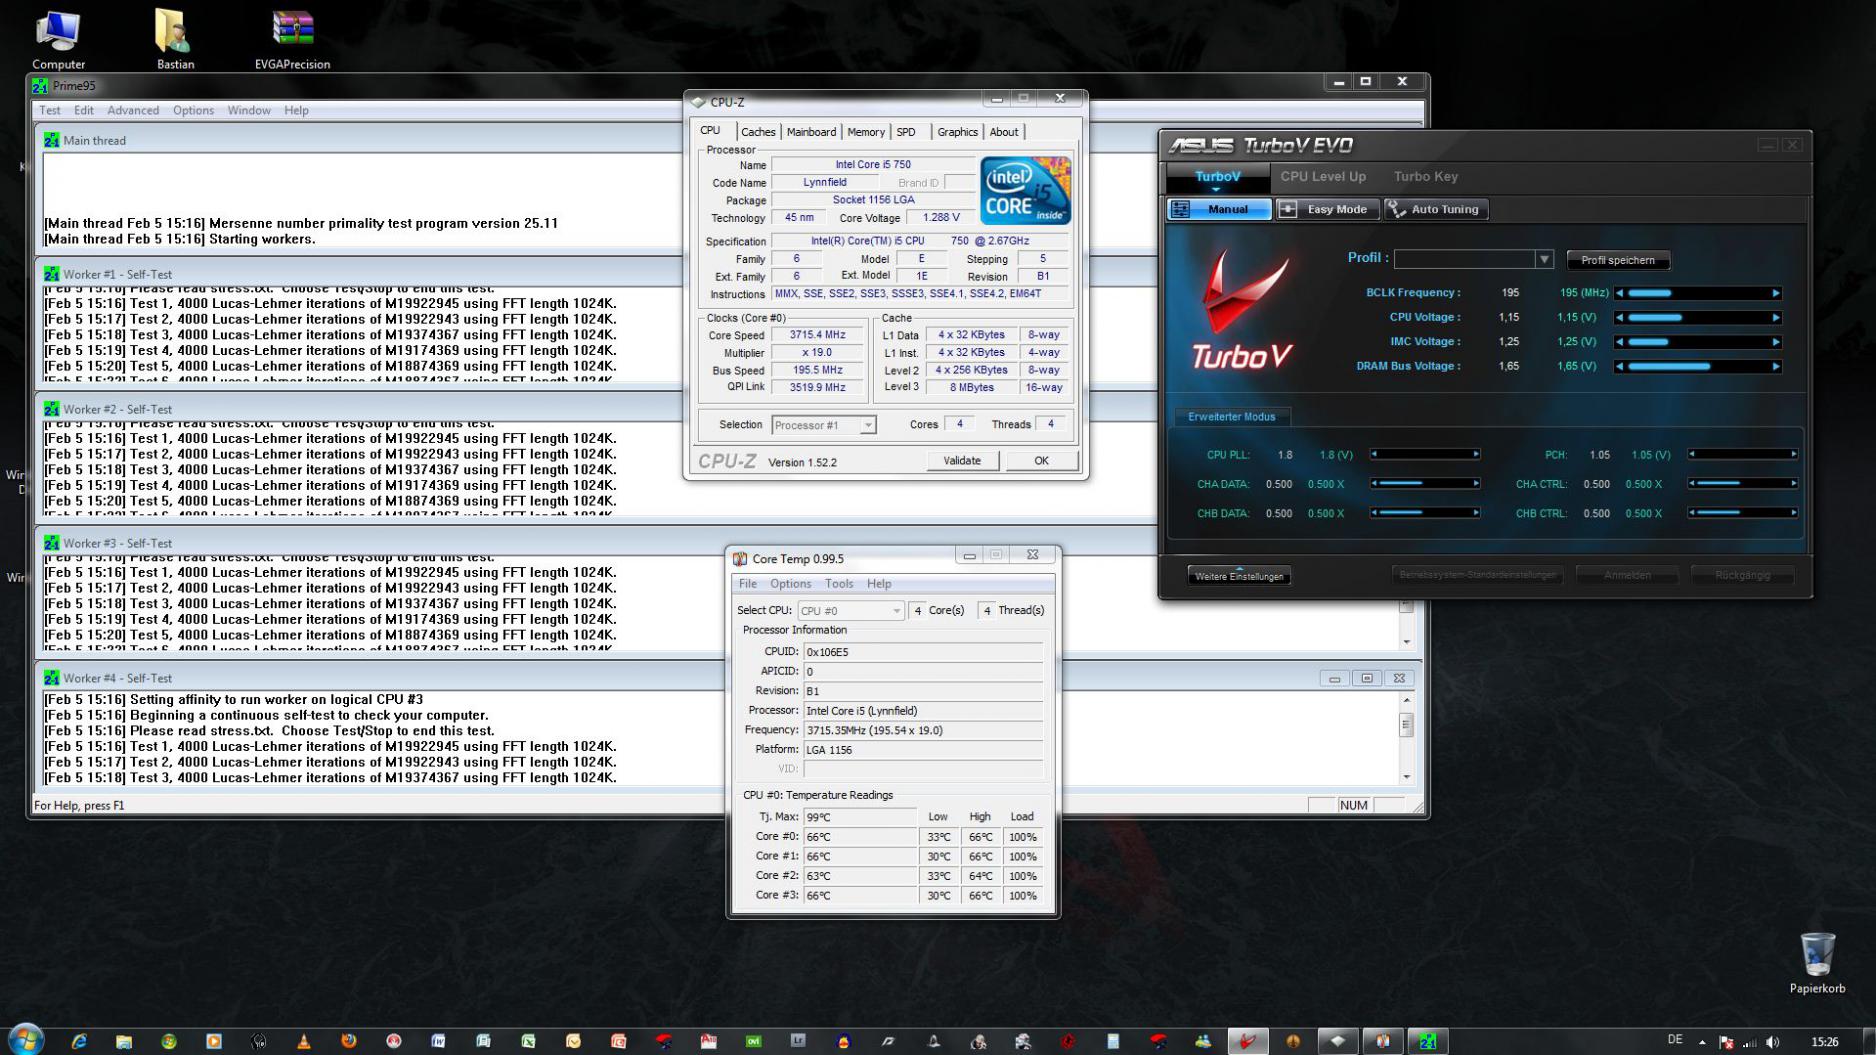Launch the EVGAPrecision desktop shortcut
Viewport: 1876px width, 1055px height.
click(292, 40)
